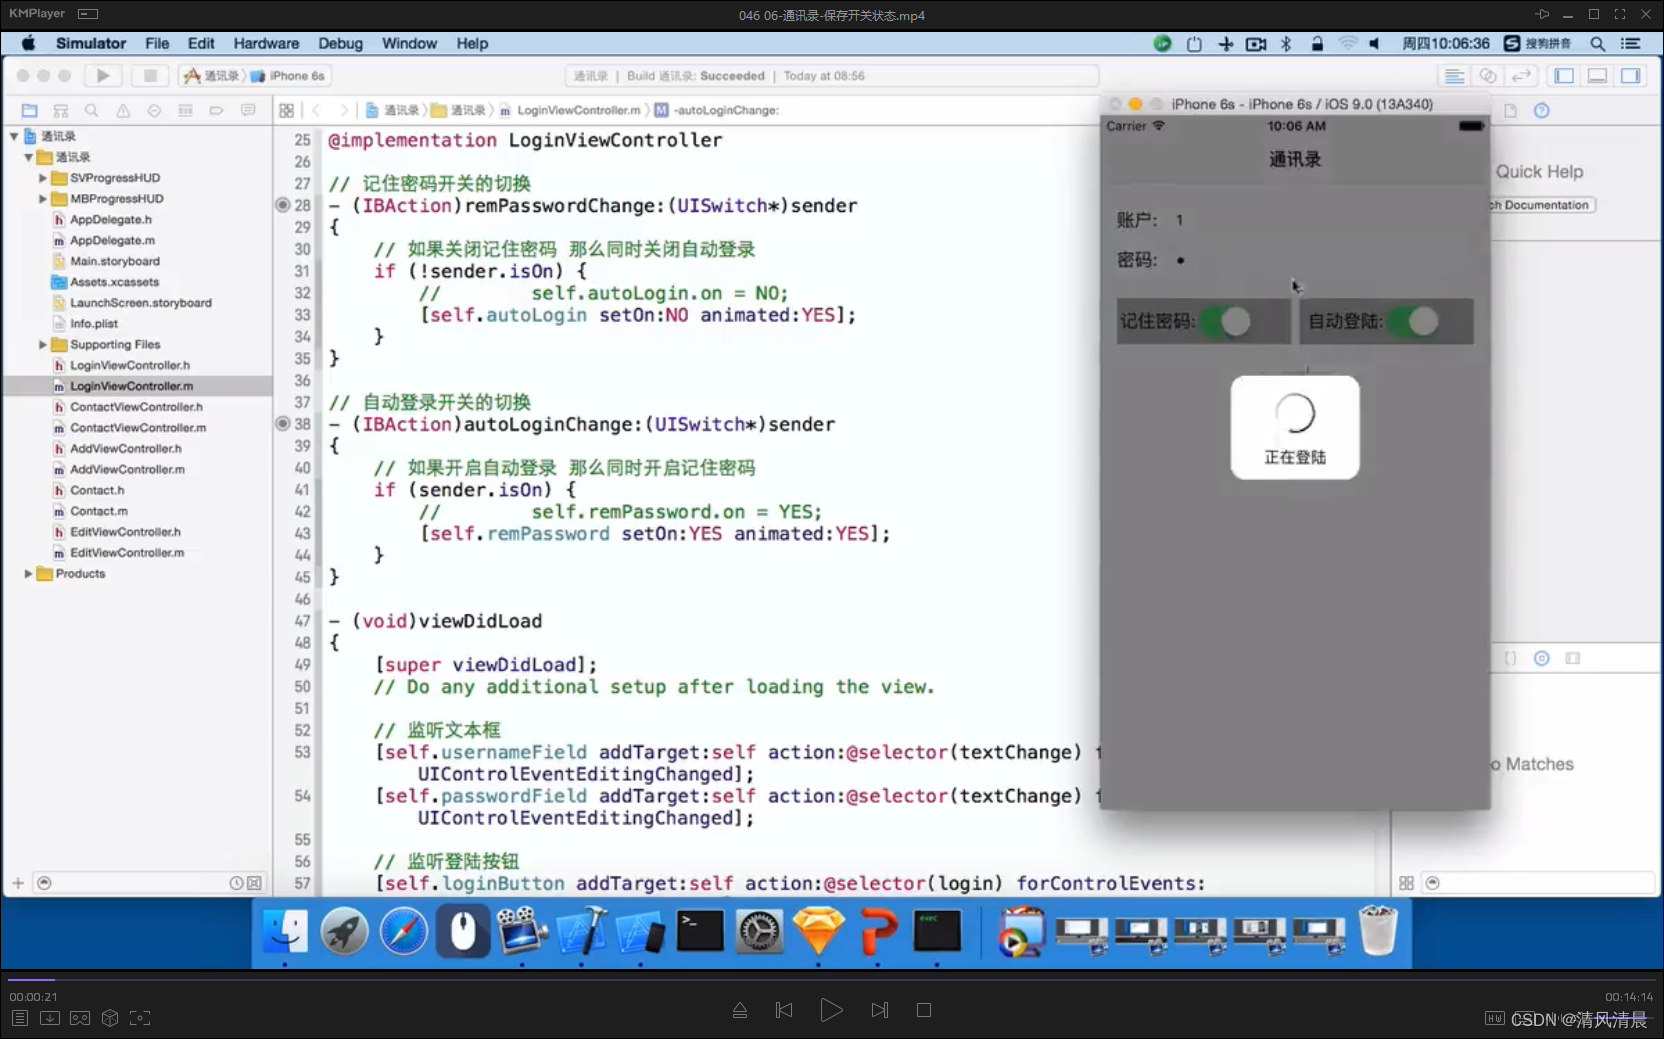Open the project navigator folder icon

(30, 111)
